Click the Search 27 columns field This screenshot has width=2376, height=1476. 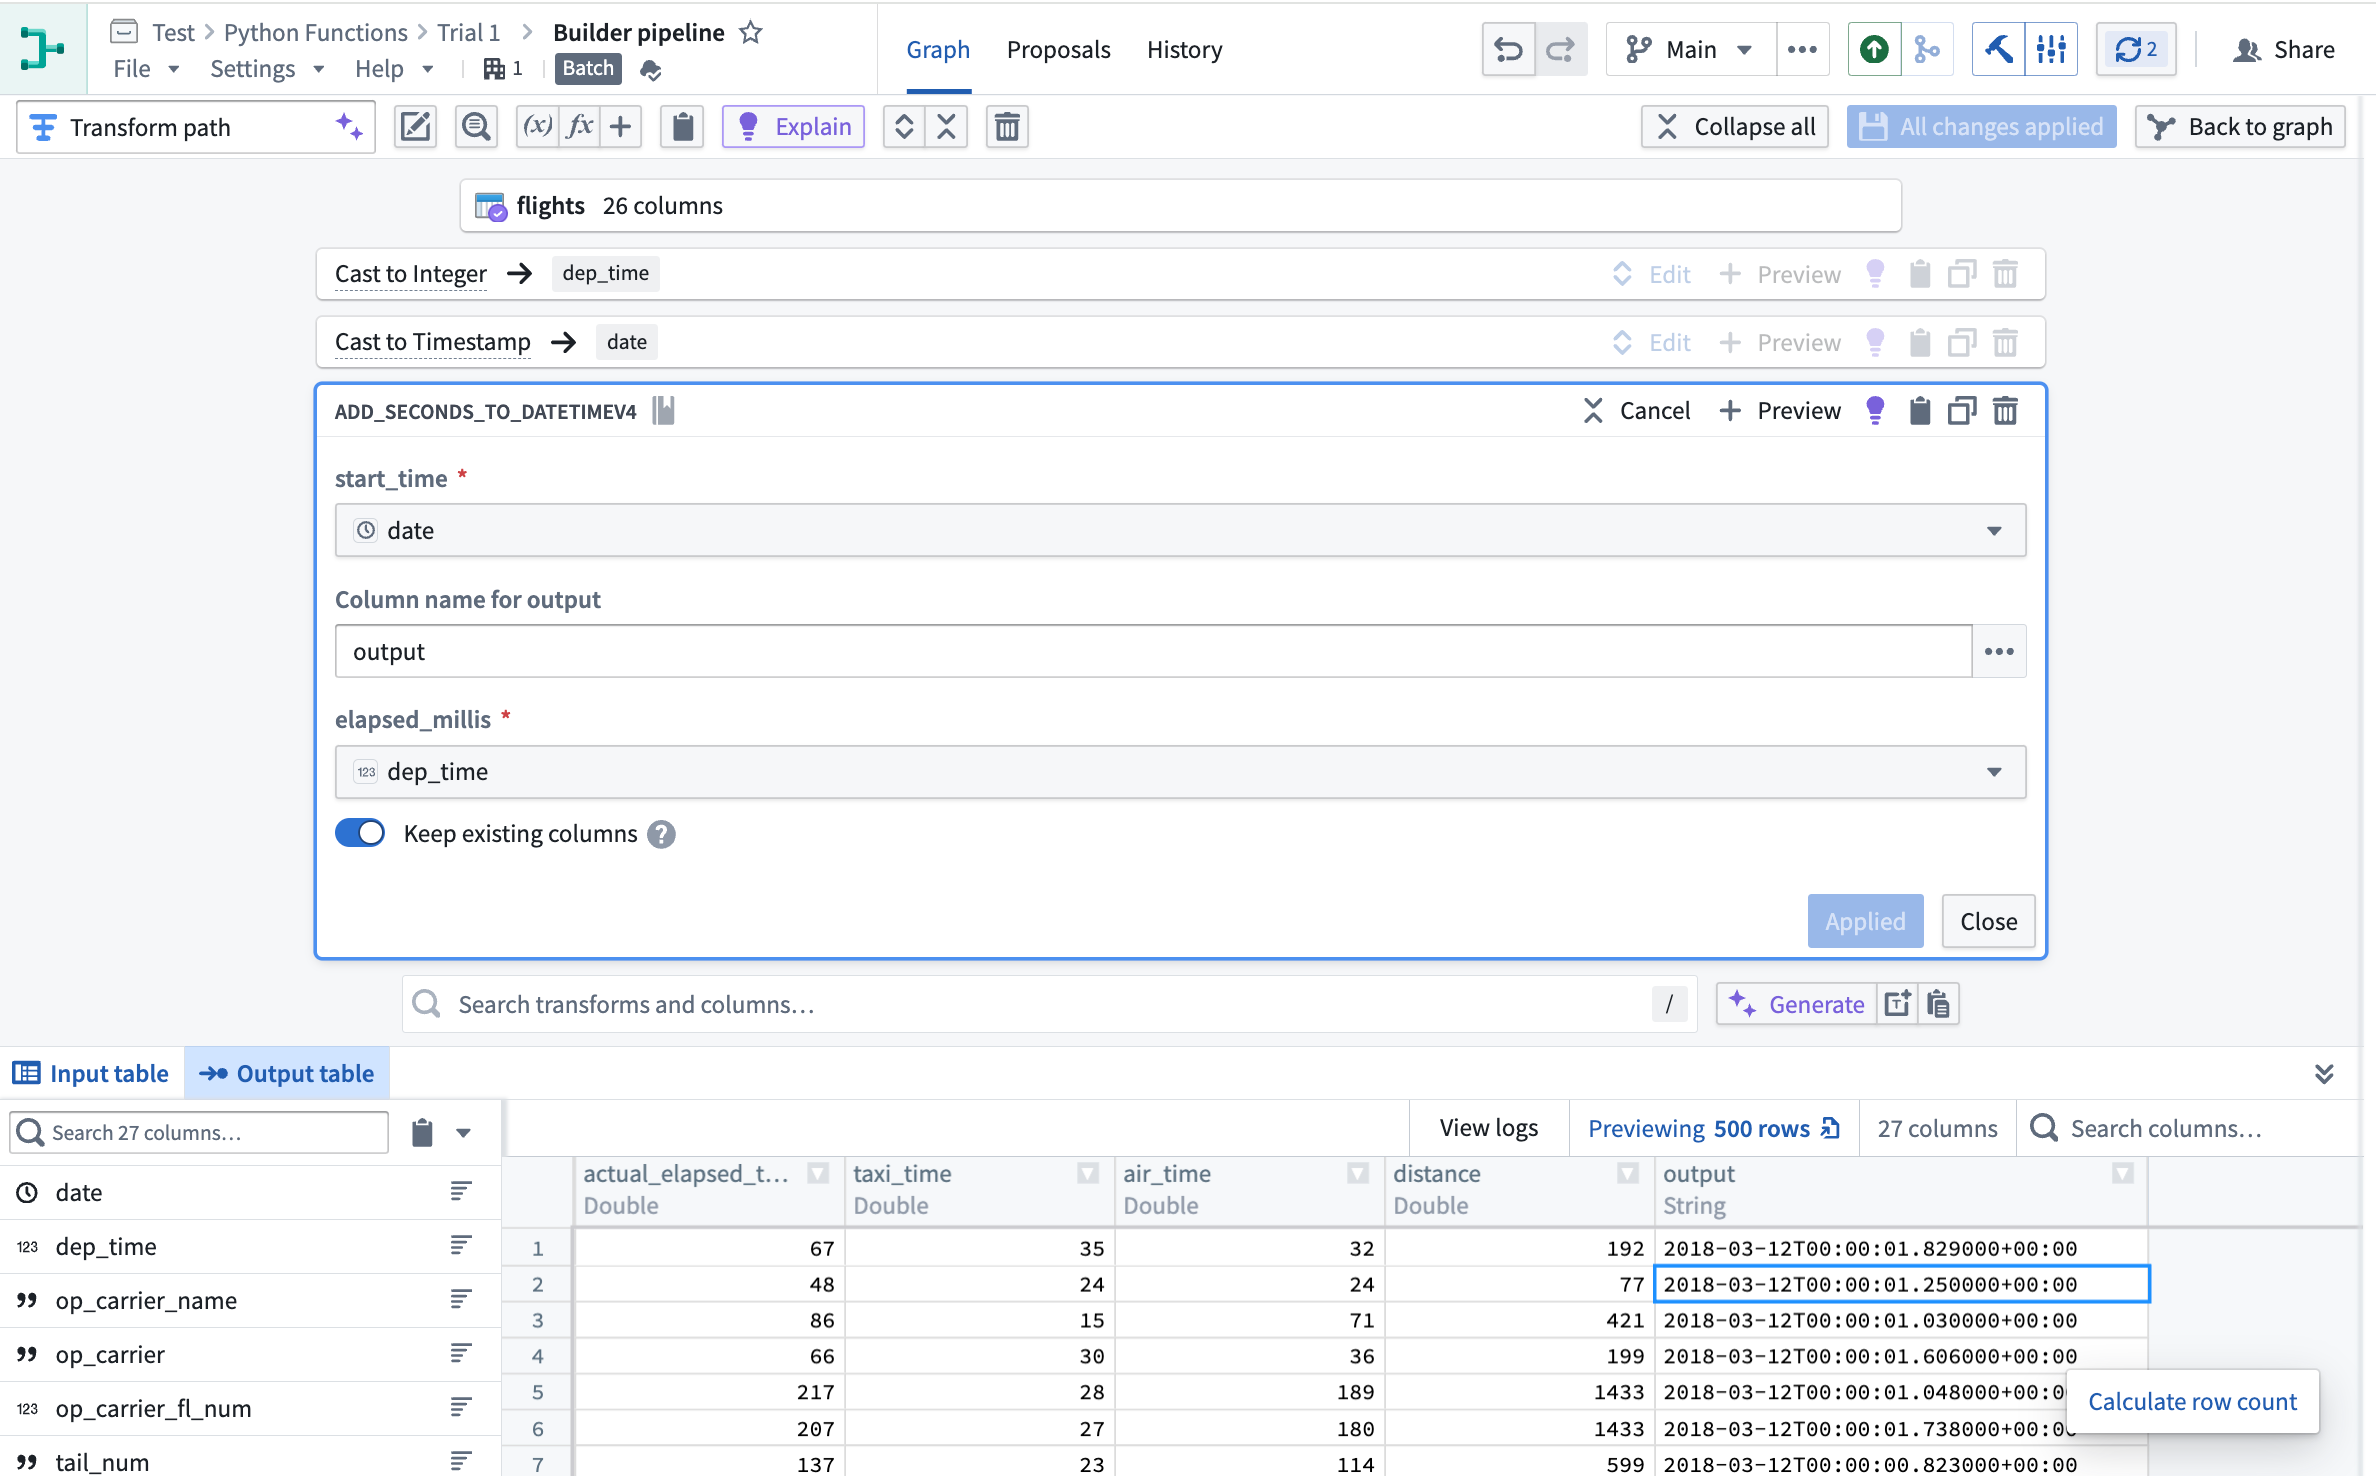(x=199, y=1132)
